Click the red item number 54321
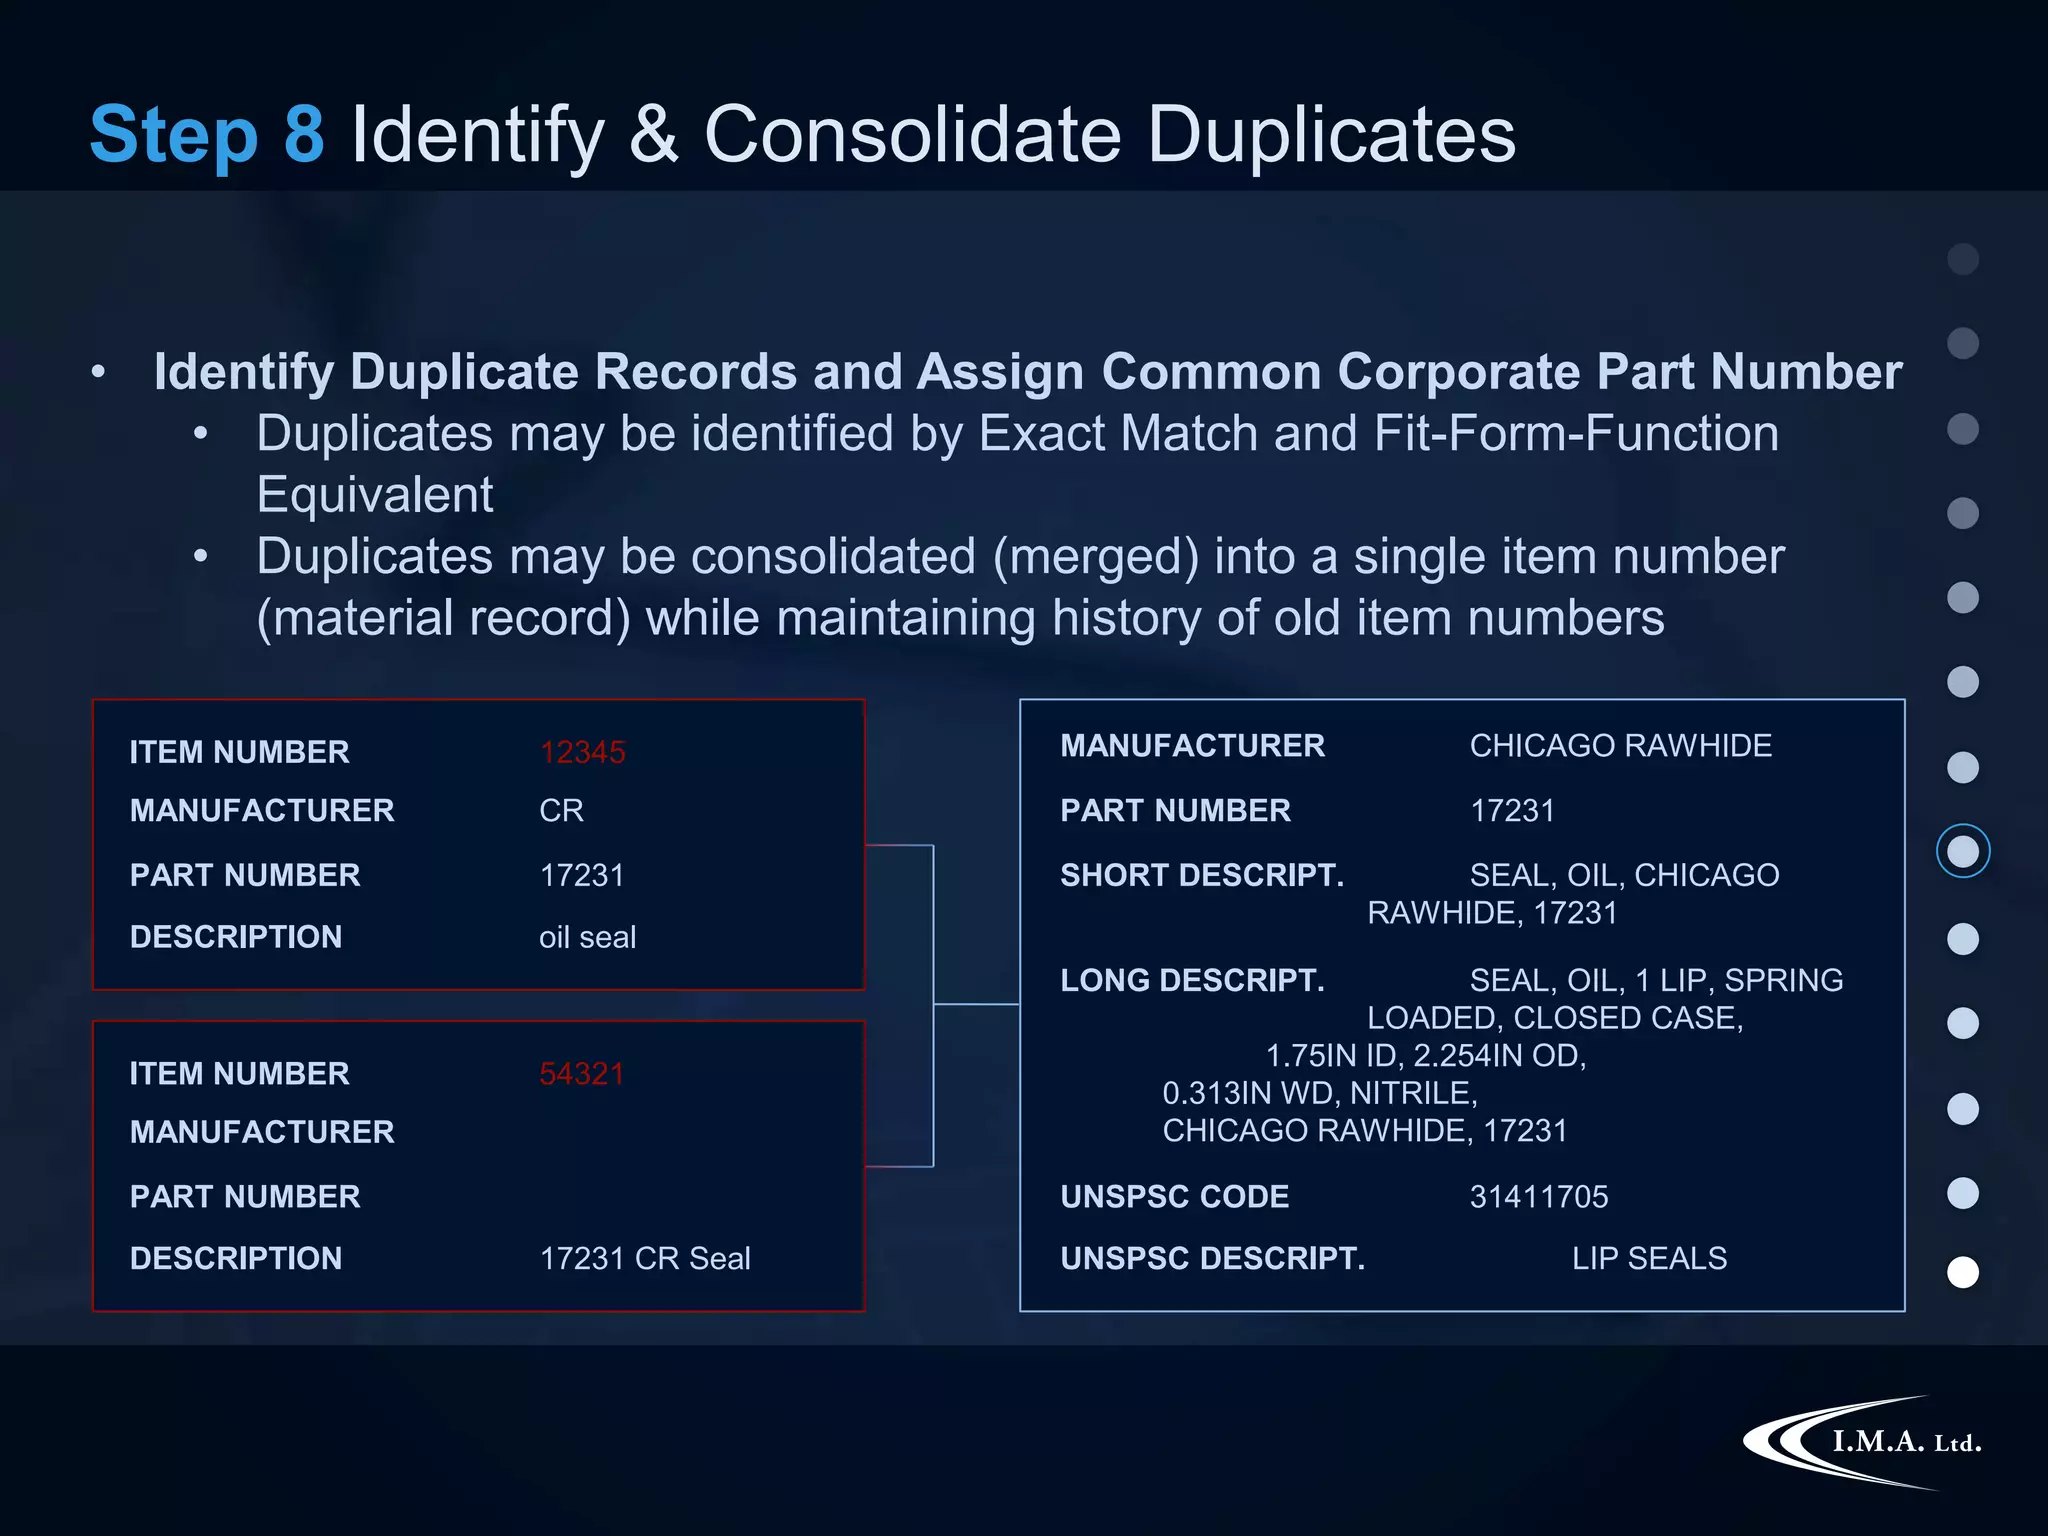Image resolution: width=2048 pixels, height=1536 pixels. 581,1074
